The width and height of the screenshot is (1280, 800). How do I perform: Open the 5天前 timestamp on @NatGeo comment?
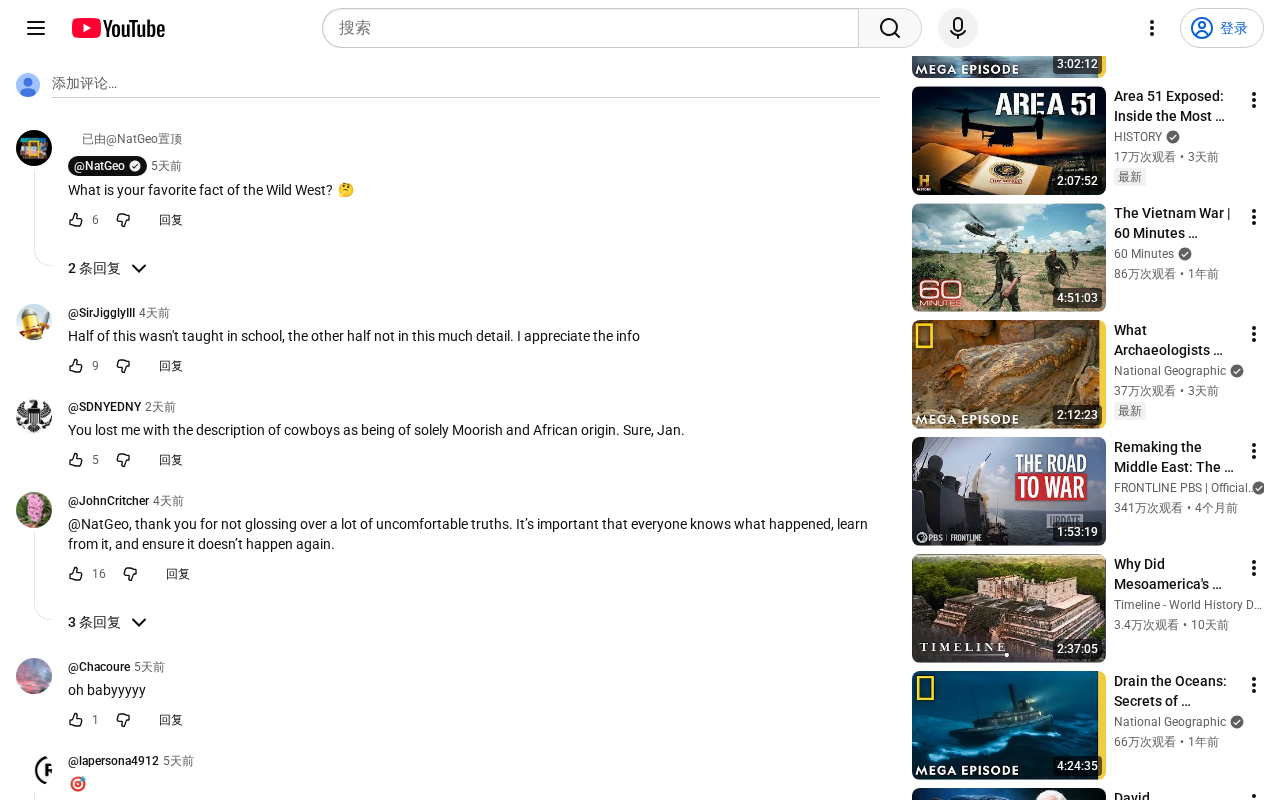[166, 166]
